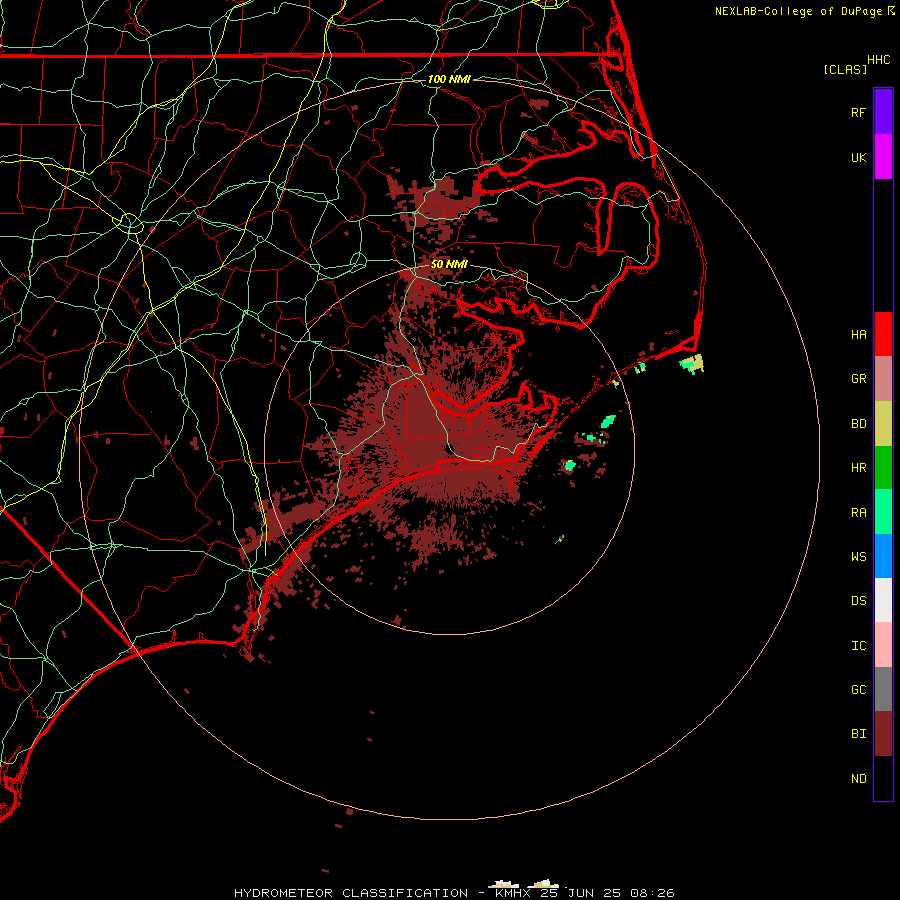Click the IC legend label
Image resolution: width=900 pixels, height=900 pixels.
(x=858, y=645)
